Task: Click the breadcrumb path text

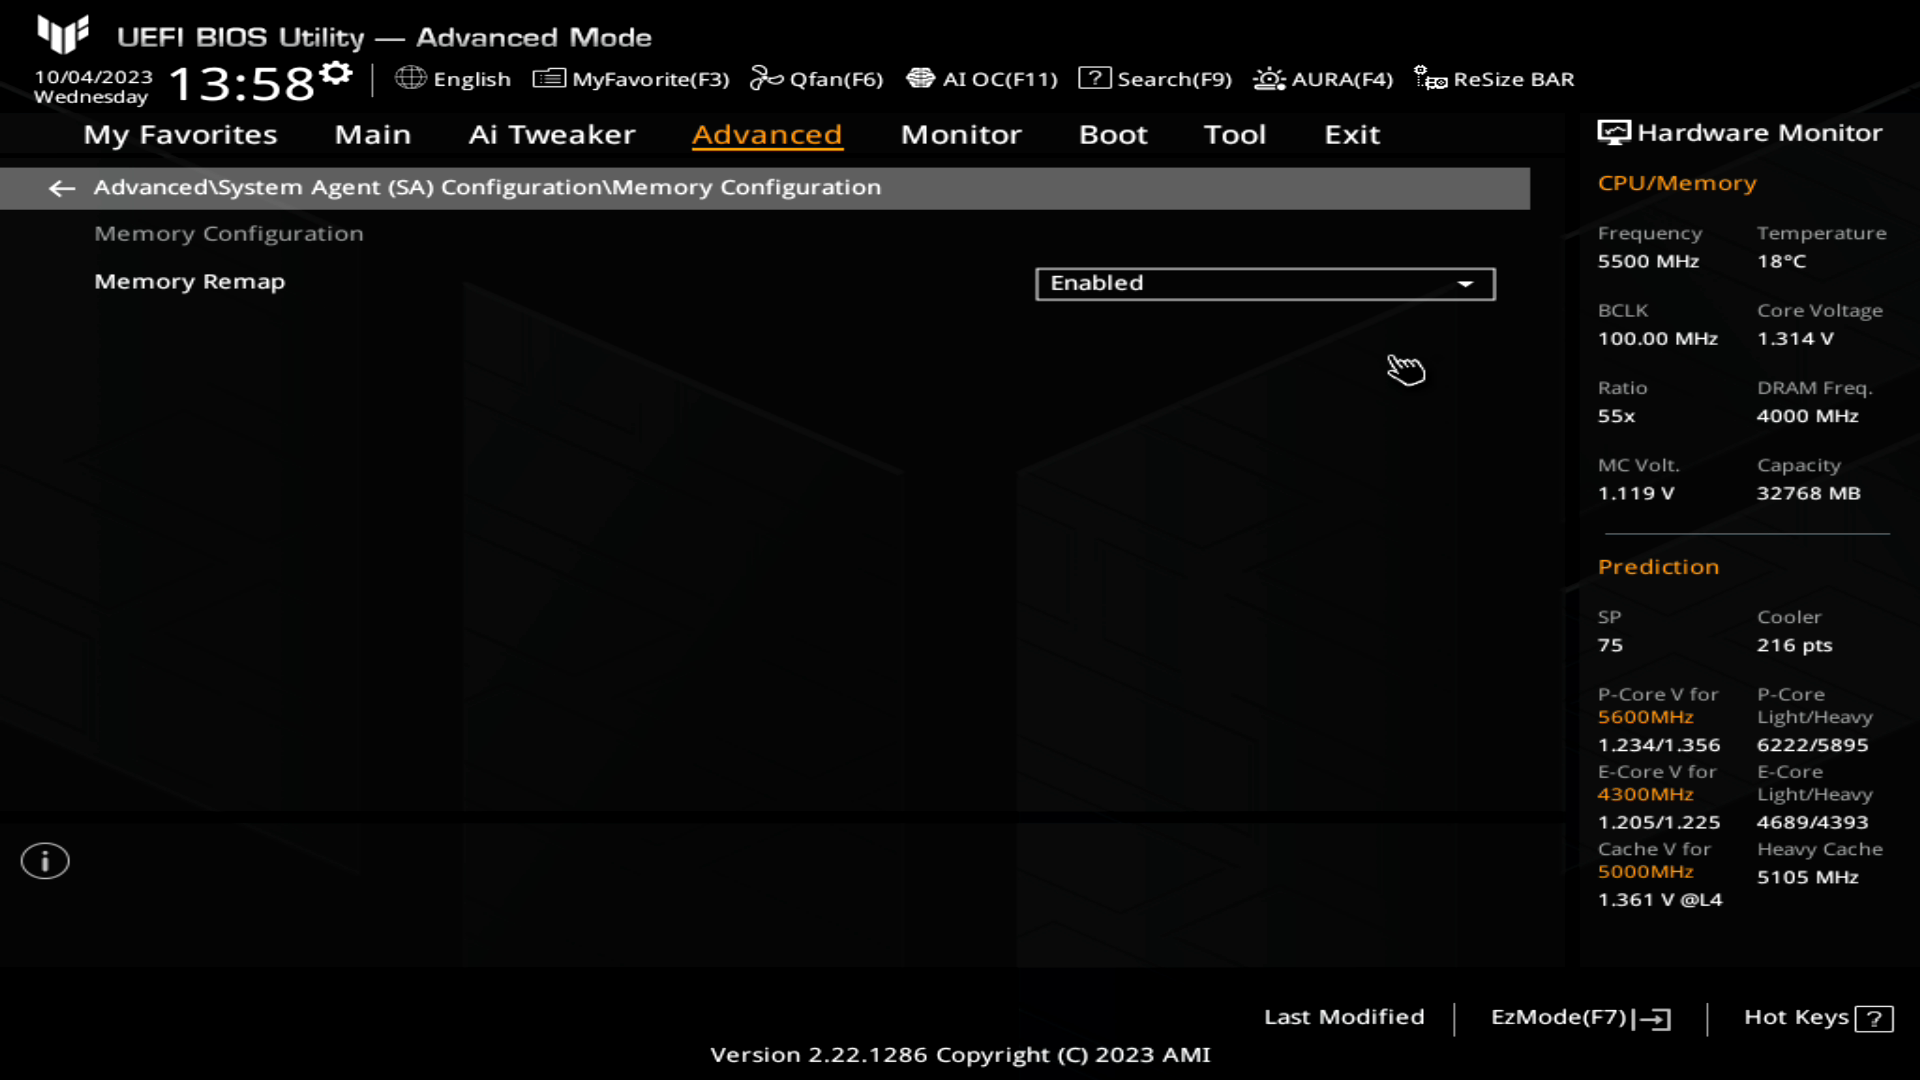Action: point(487,187)
